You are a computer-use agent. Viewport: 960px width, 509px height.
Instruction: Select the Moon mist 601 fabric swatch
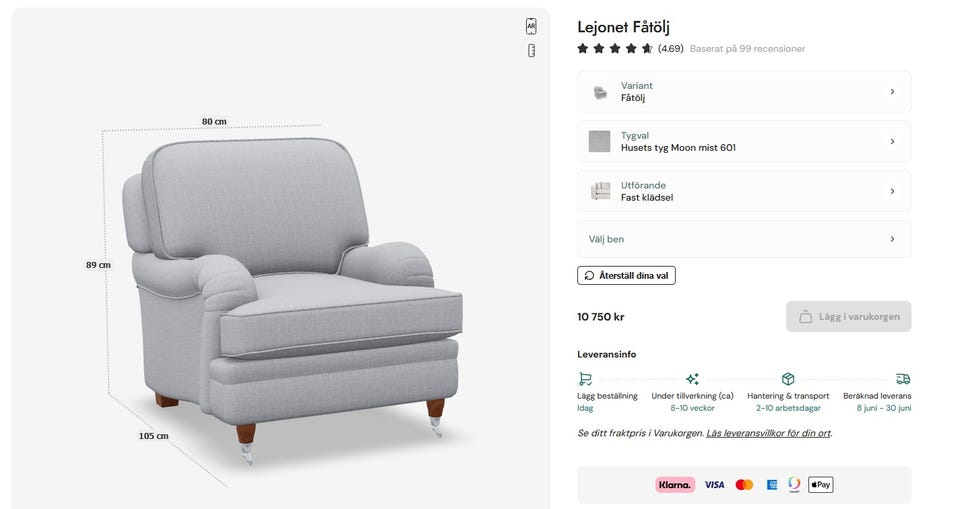click(600, 142)
